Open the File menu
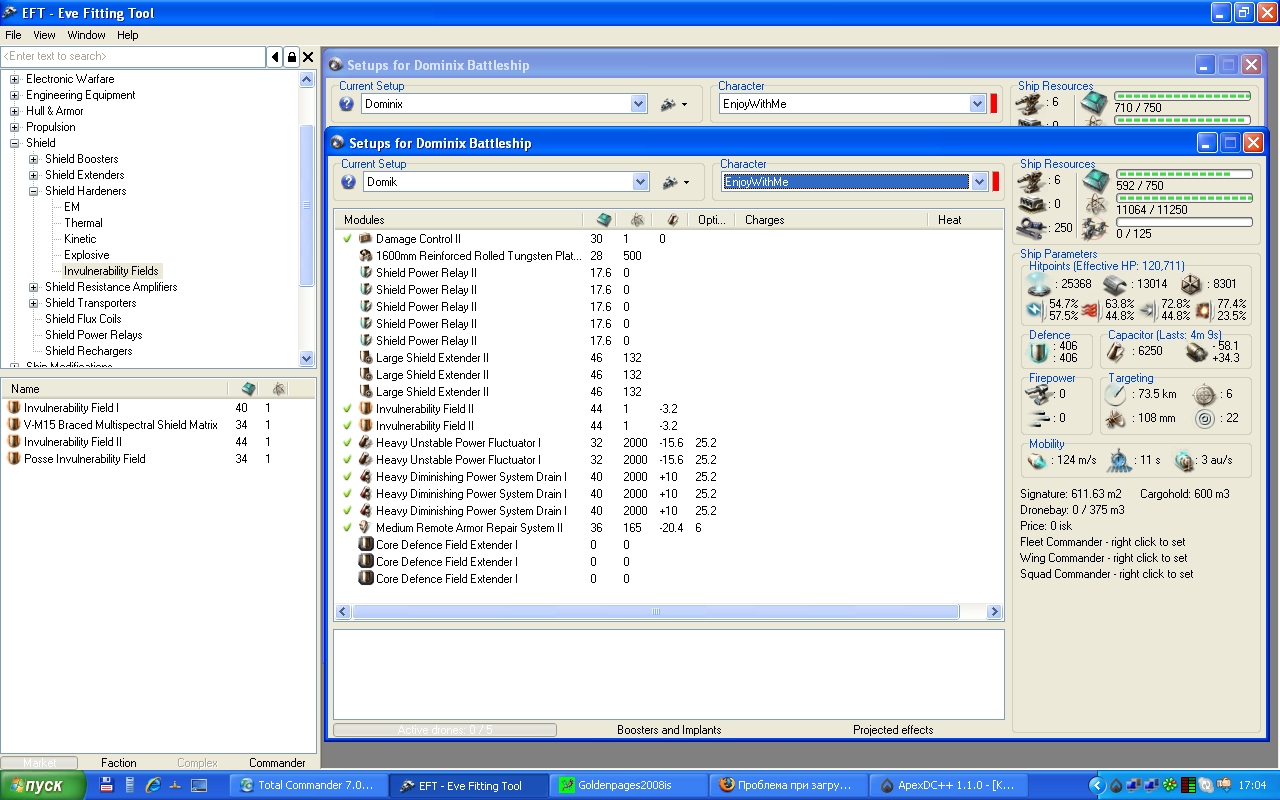 (x=13, y=35)
